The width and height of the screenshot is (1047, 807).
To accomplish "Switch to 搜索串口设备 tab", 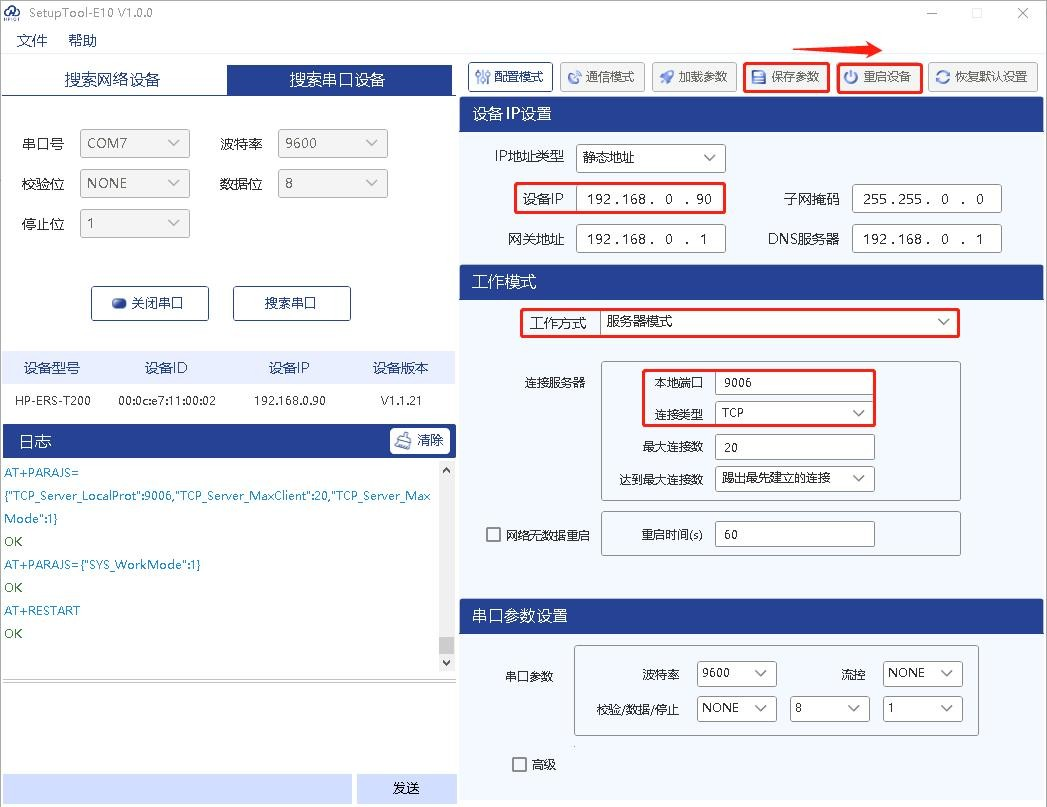I will click(339, 80).
